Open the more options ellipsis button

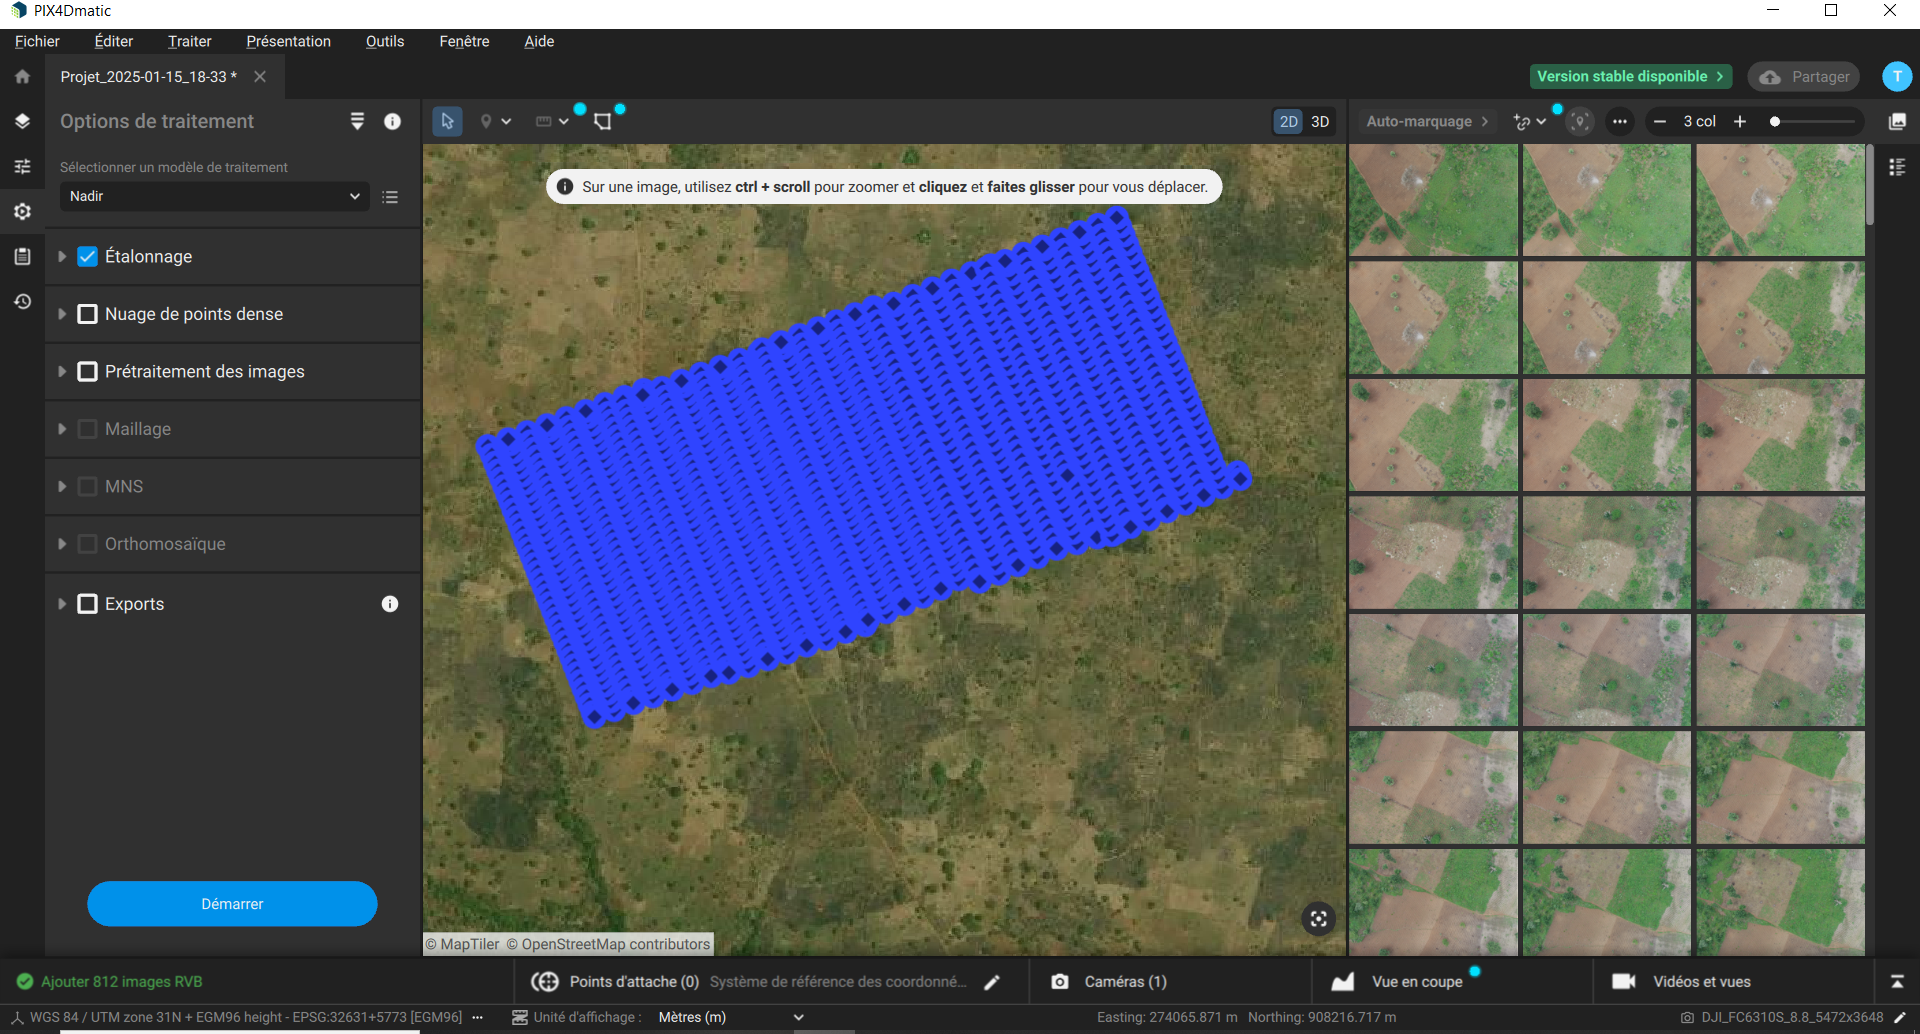1620,121
